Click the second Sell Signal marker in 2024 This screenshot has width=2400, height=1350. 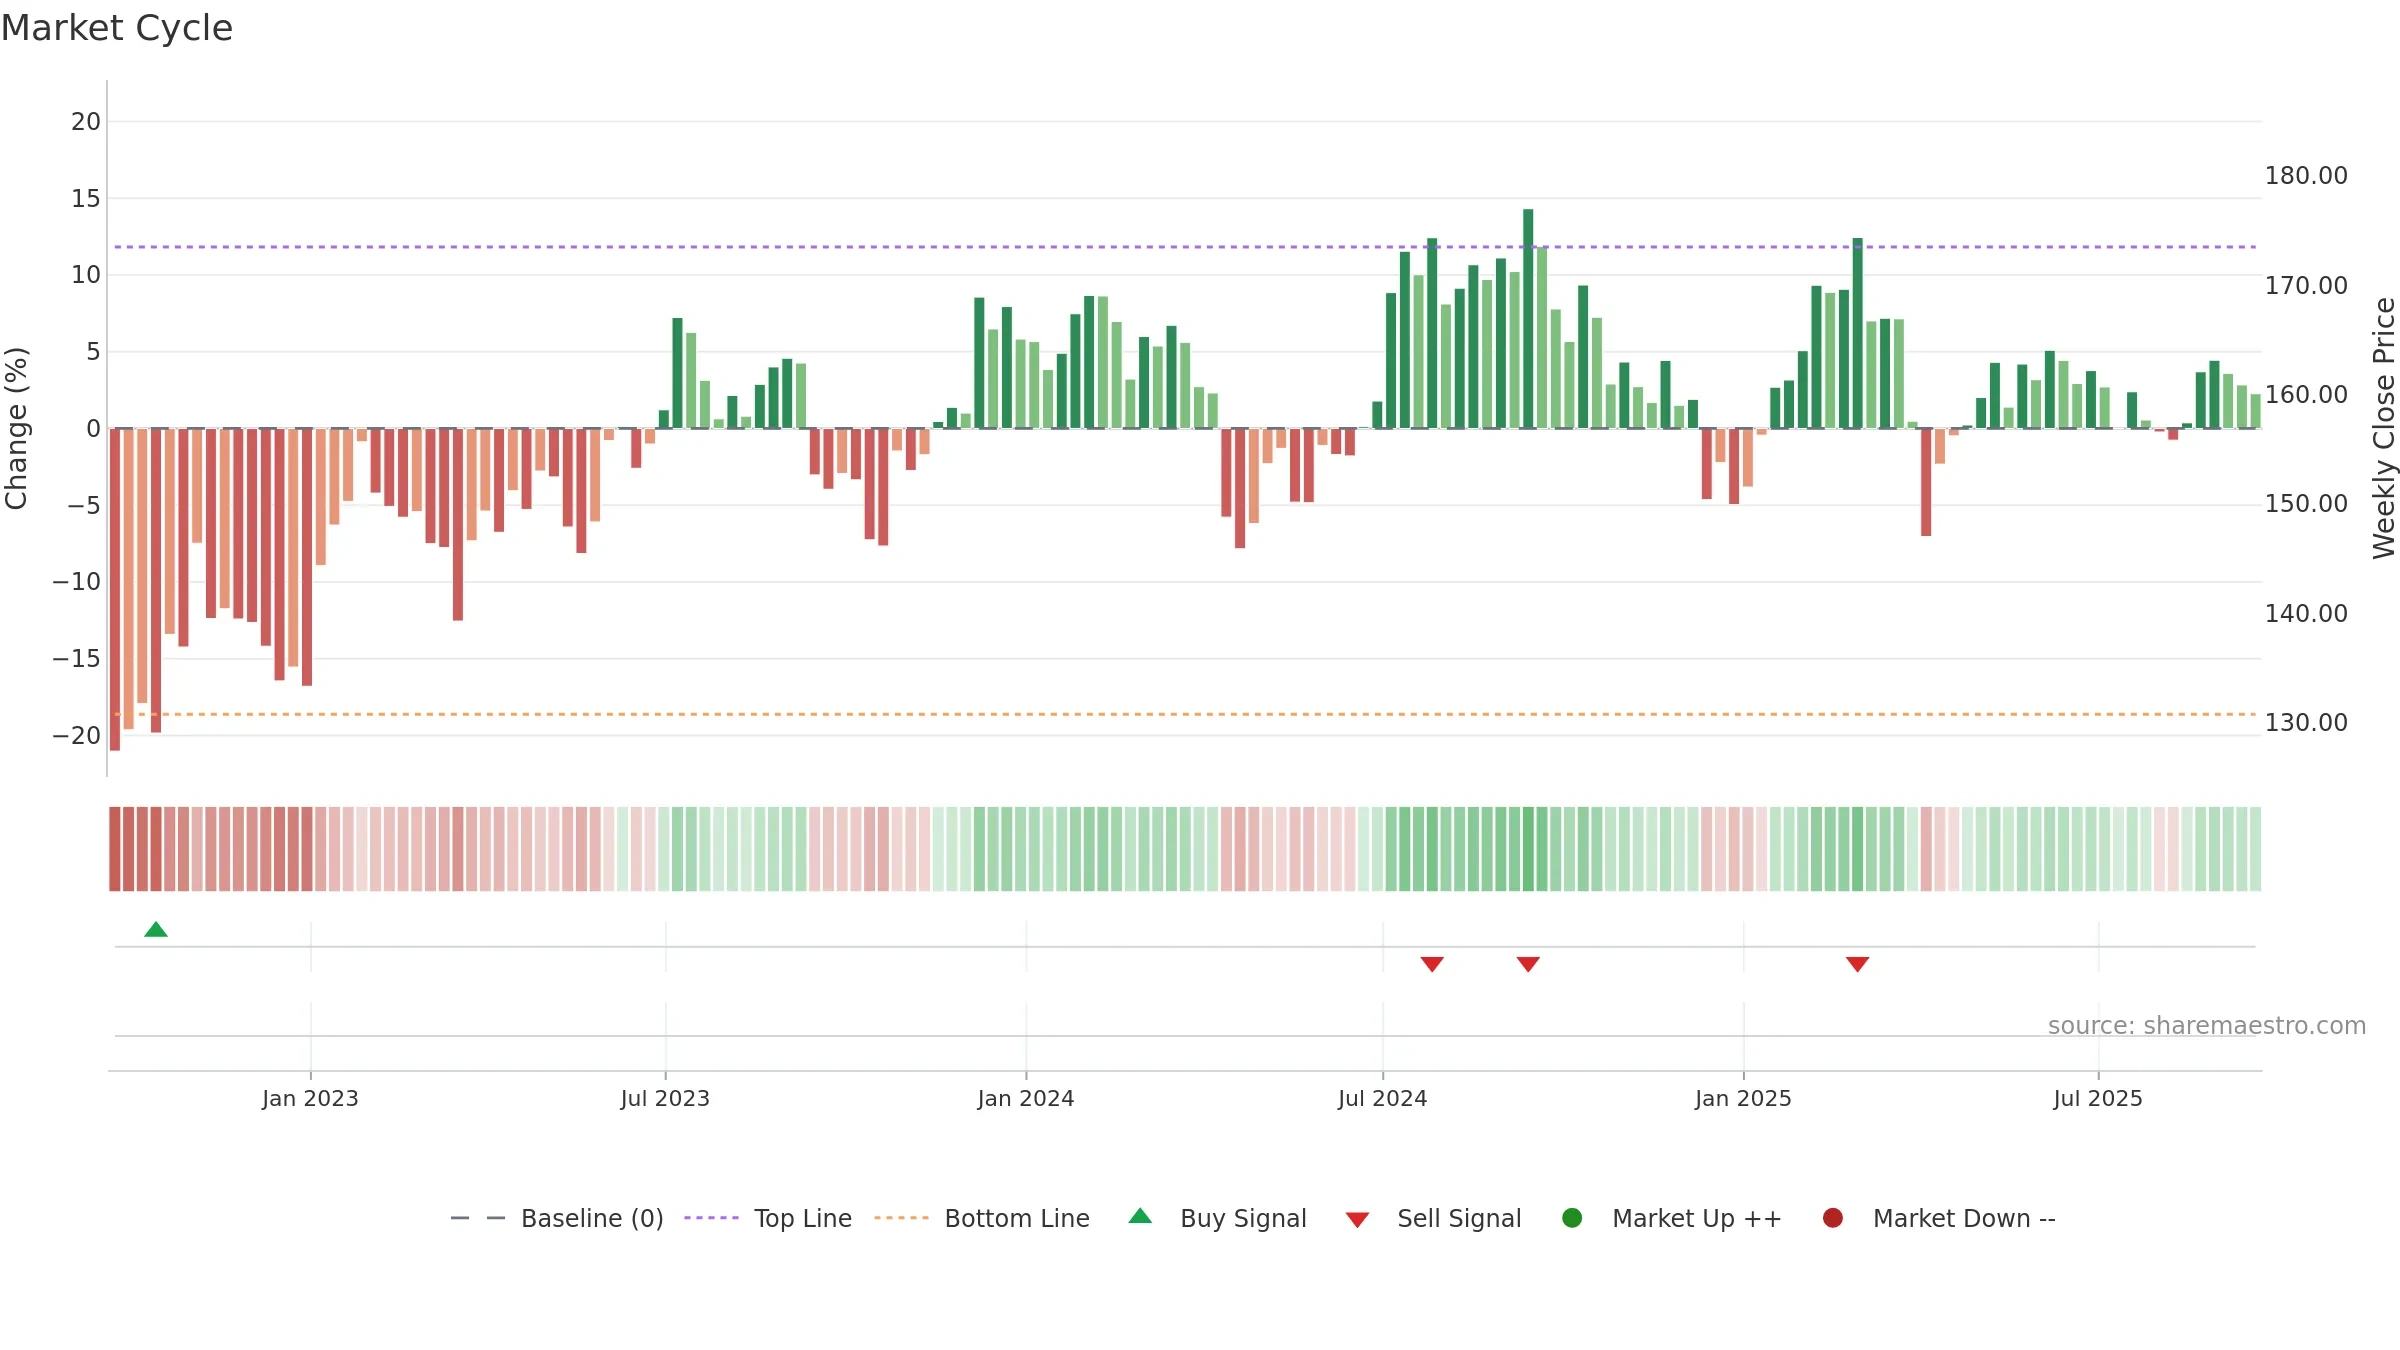(1528, 964)
